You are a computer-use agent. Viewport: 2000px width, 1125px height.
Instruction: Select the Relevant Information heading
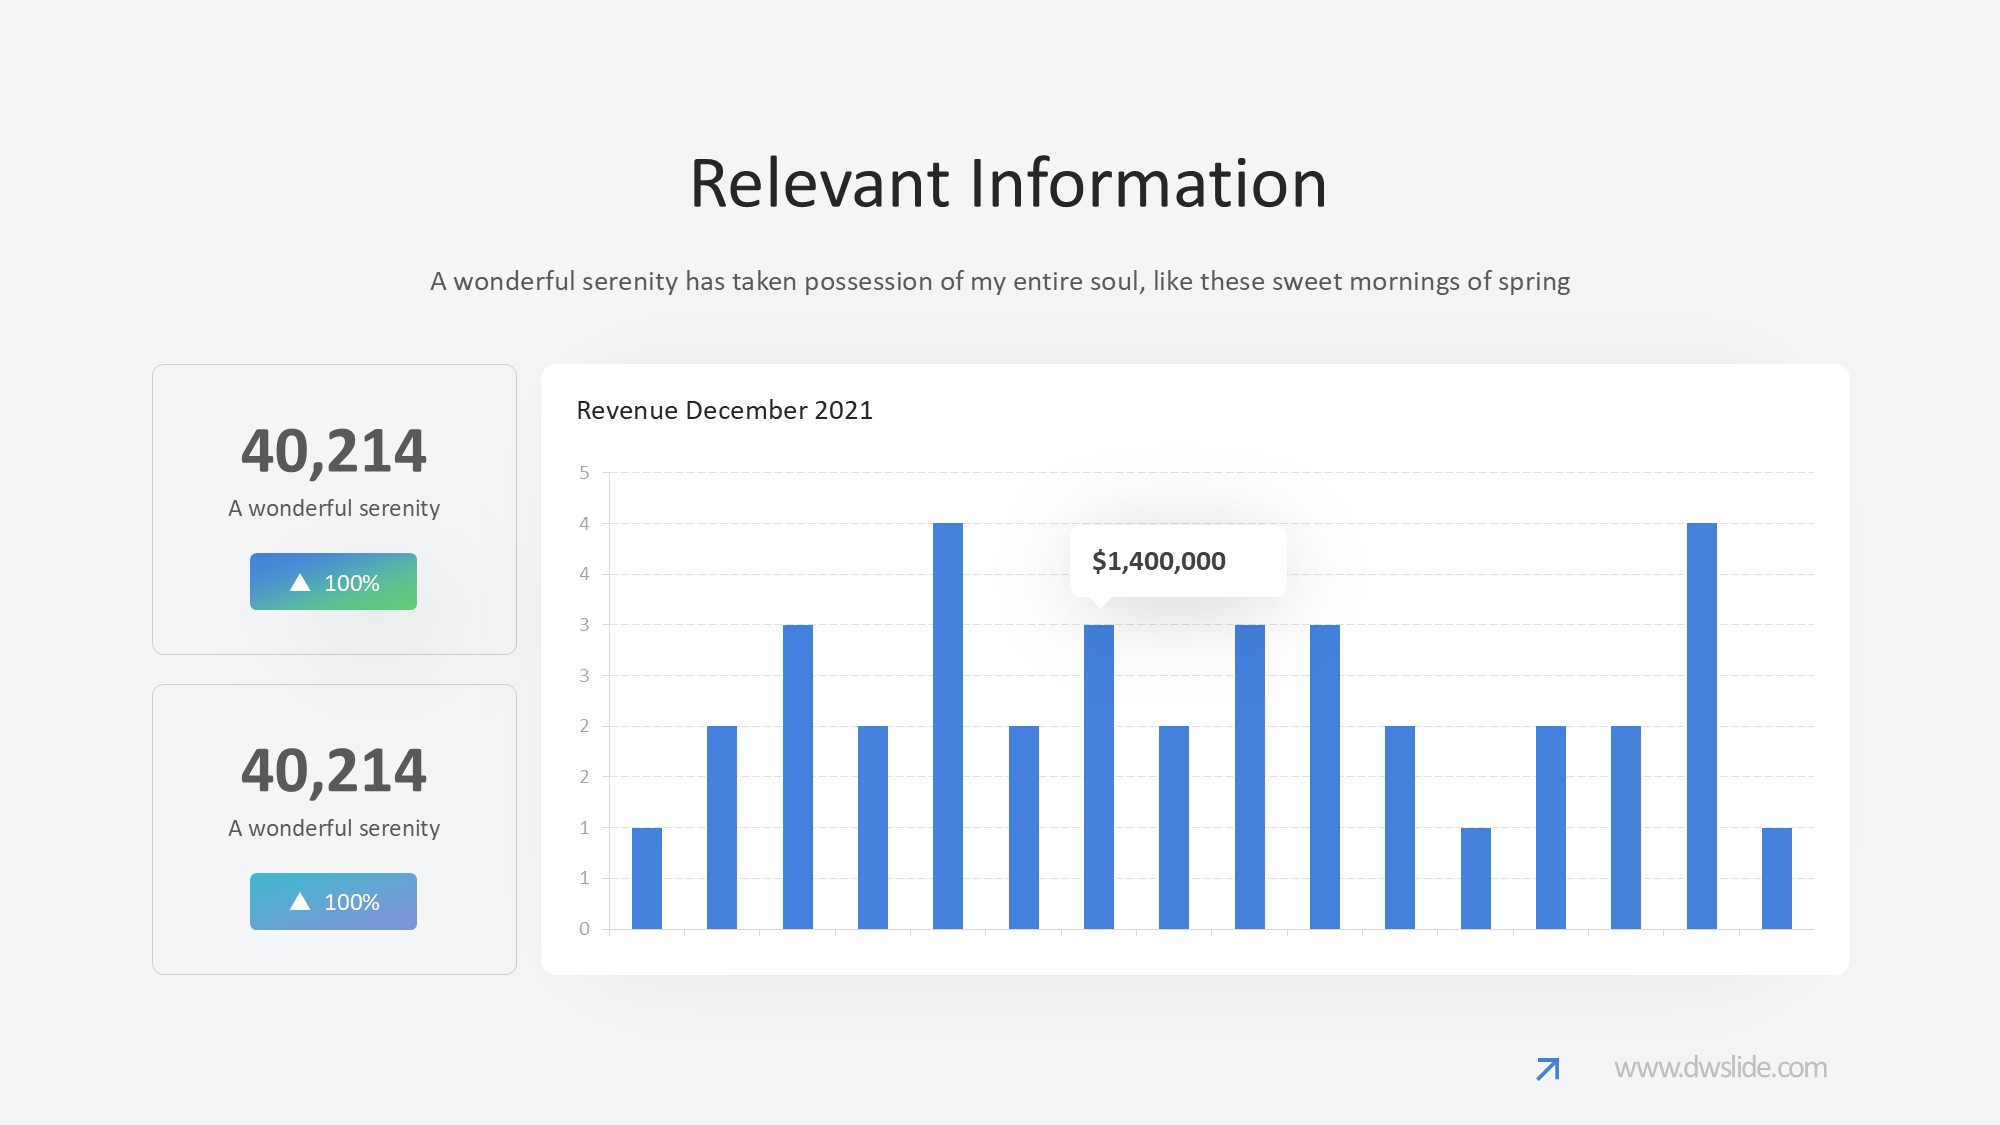(x=1008, y=184)
